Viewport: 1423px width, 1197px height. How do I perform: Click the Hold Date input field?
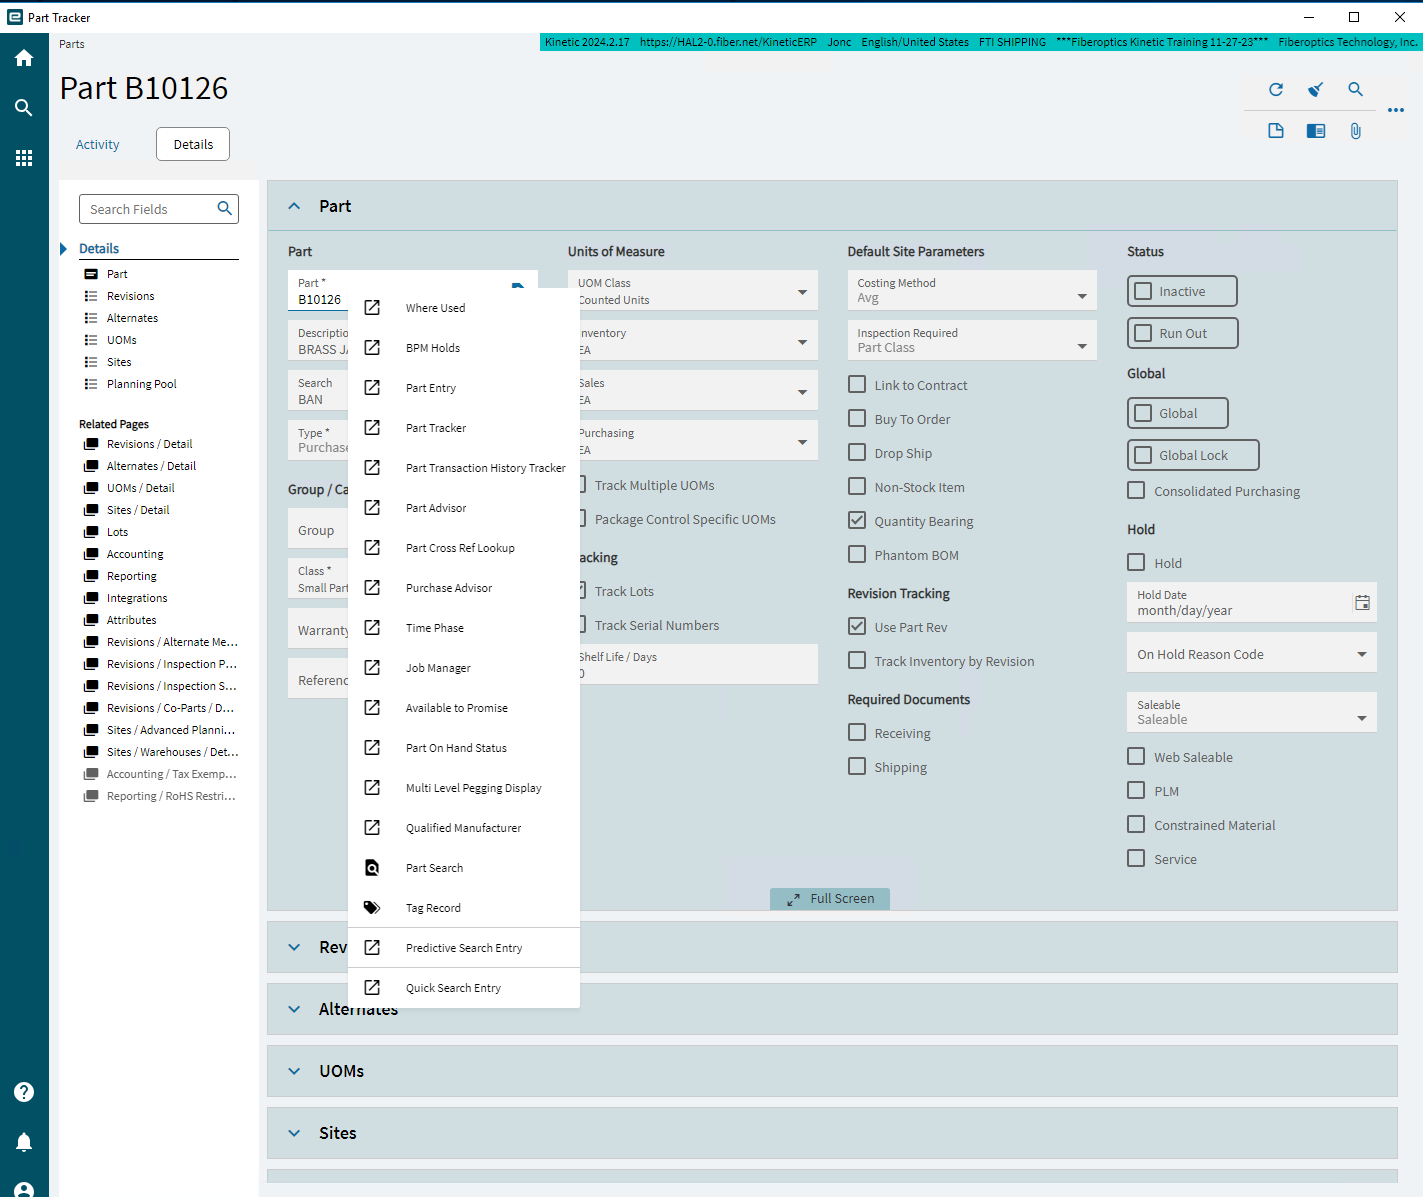[1252, 602]
